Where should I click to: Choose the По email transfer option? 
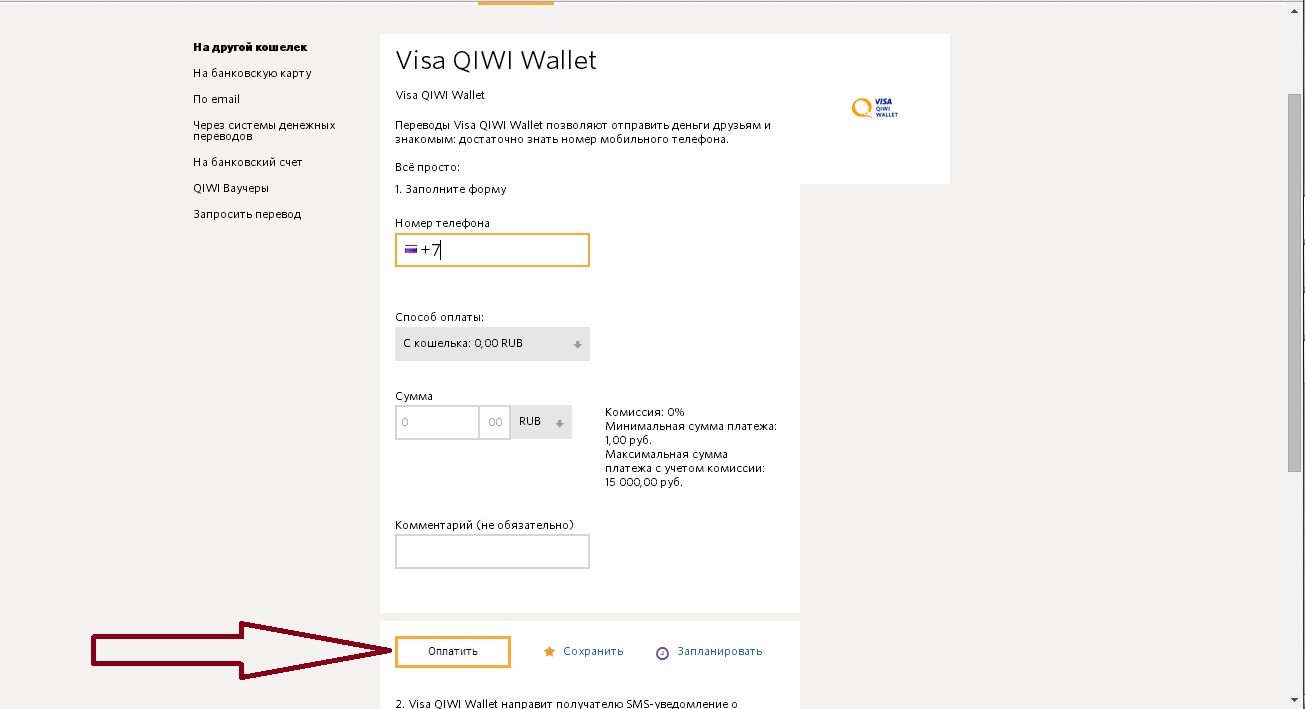tap(216, 99)
